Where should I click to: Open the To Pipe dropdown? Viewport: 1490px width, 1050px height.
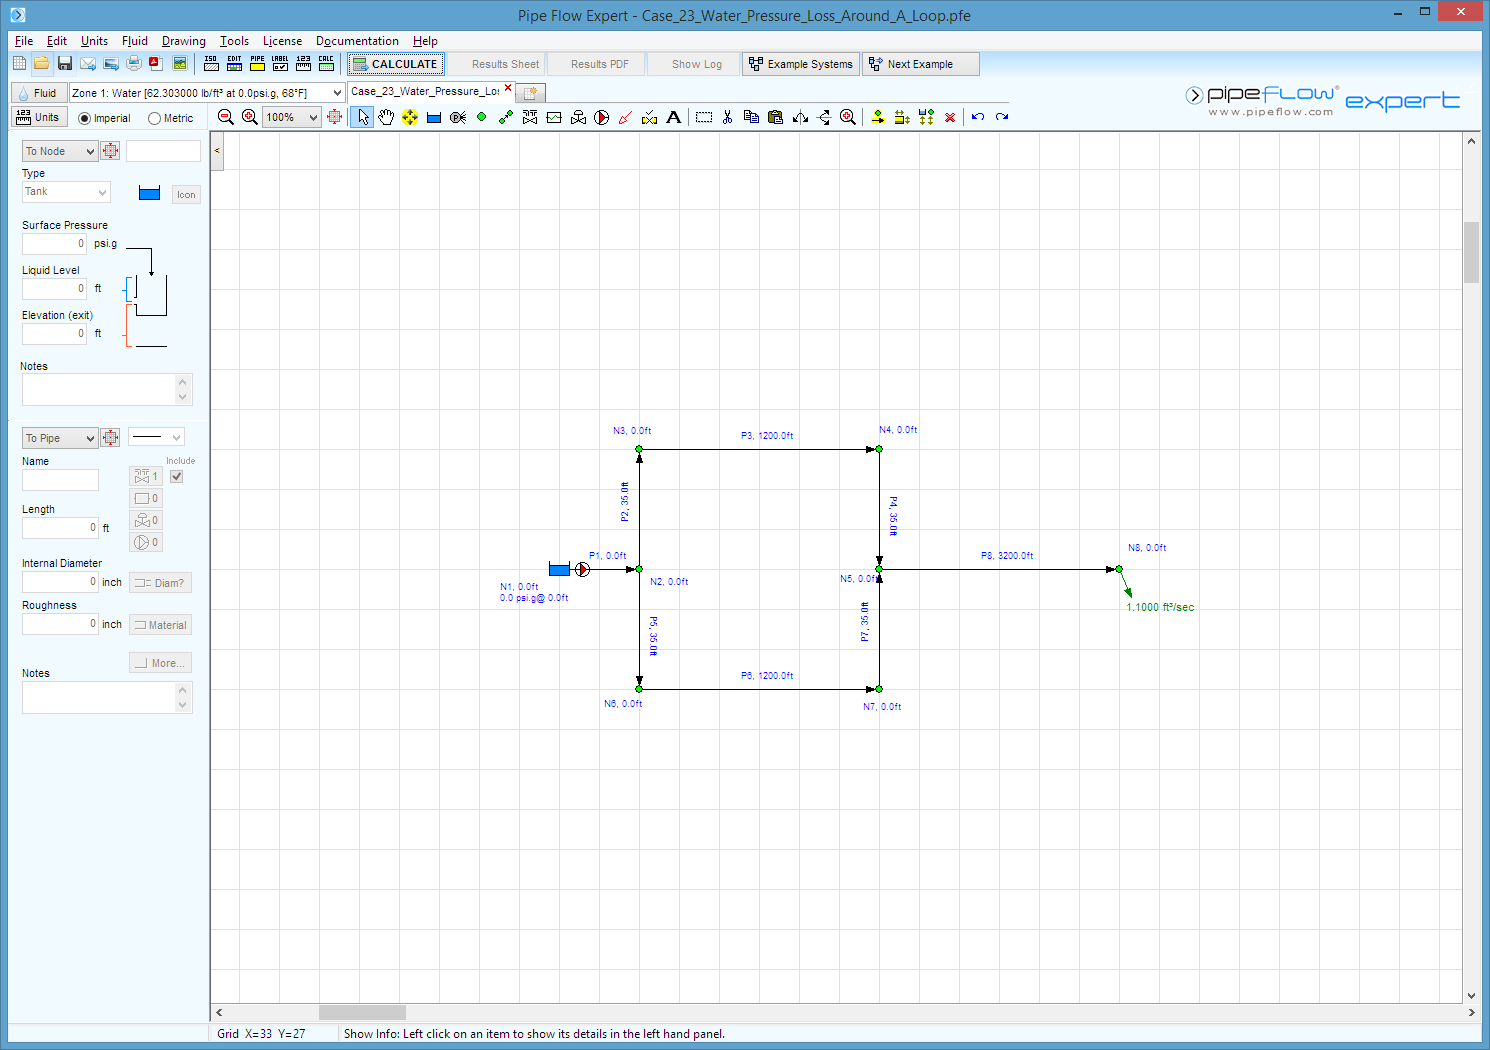pyautogui.click(x=60, y=438)
